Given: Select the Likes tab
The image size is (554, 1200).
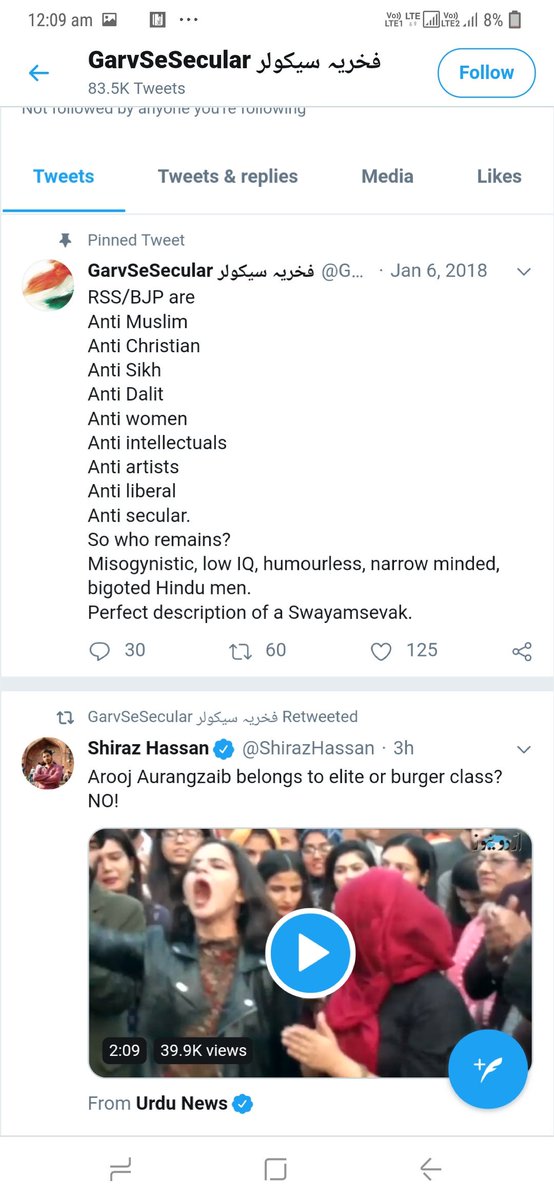Looking at the screenshot, I should pyautogui.click(x=499, y=176).
